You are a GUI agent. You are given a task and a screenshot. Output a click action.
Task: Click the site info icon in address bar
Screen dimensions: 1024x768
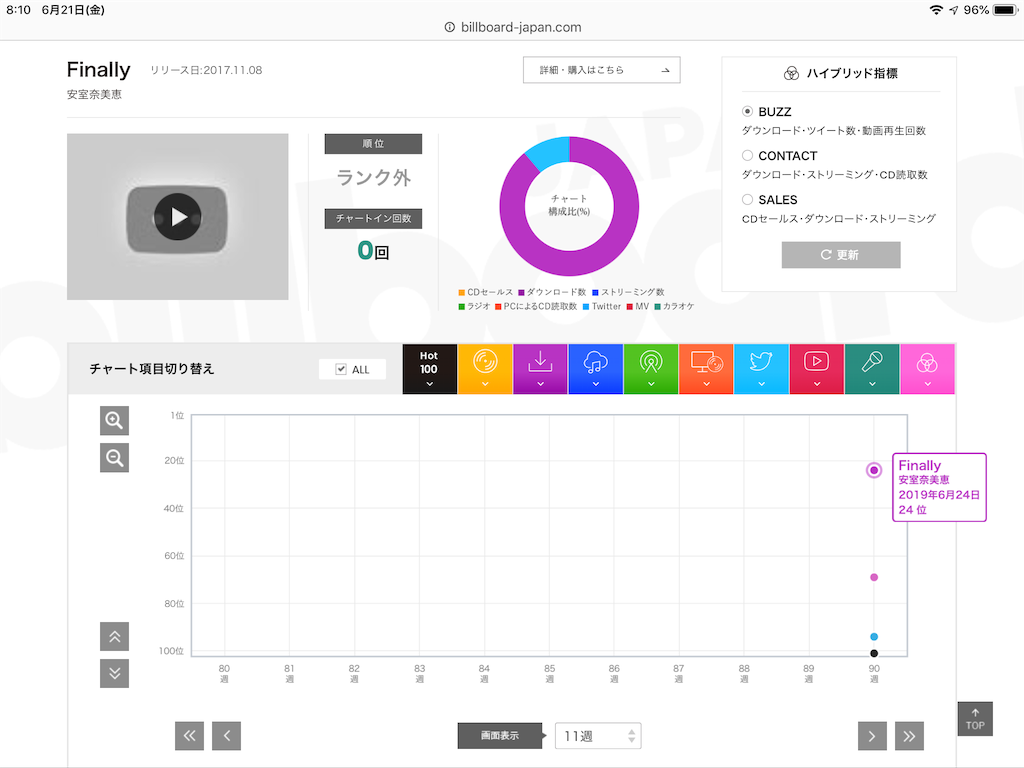(449, 27)
